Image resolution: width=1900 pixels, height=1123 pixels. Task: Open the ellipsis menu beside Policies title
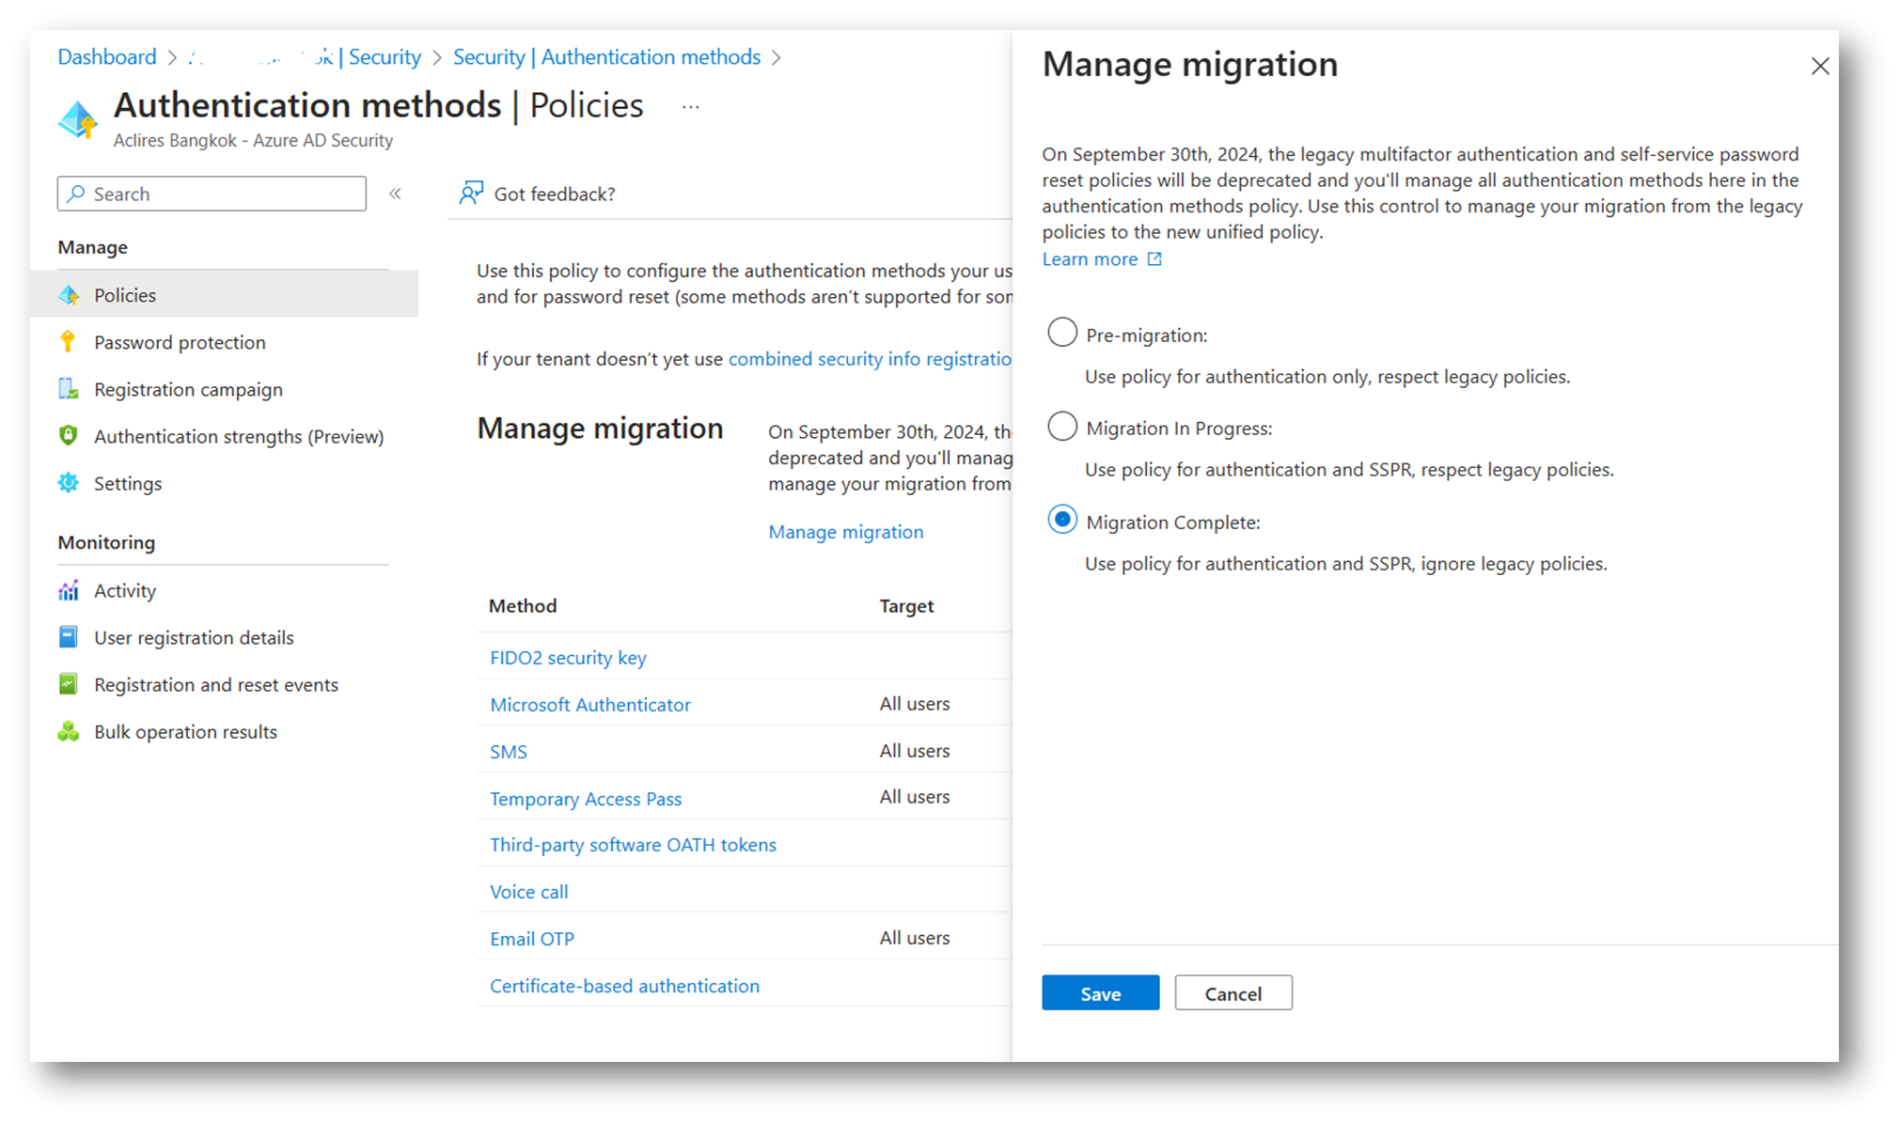(x=689, y=106)
